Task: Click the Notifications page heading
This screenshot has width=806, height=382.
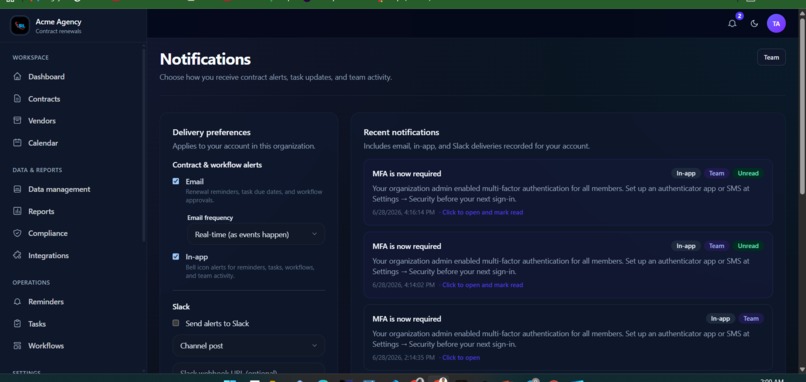Action: (205, 59)
